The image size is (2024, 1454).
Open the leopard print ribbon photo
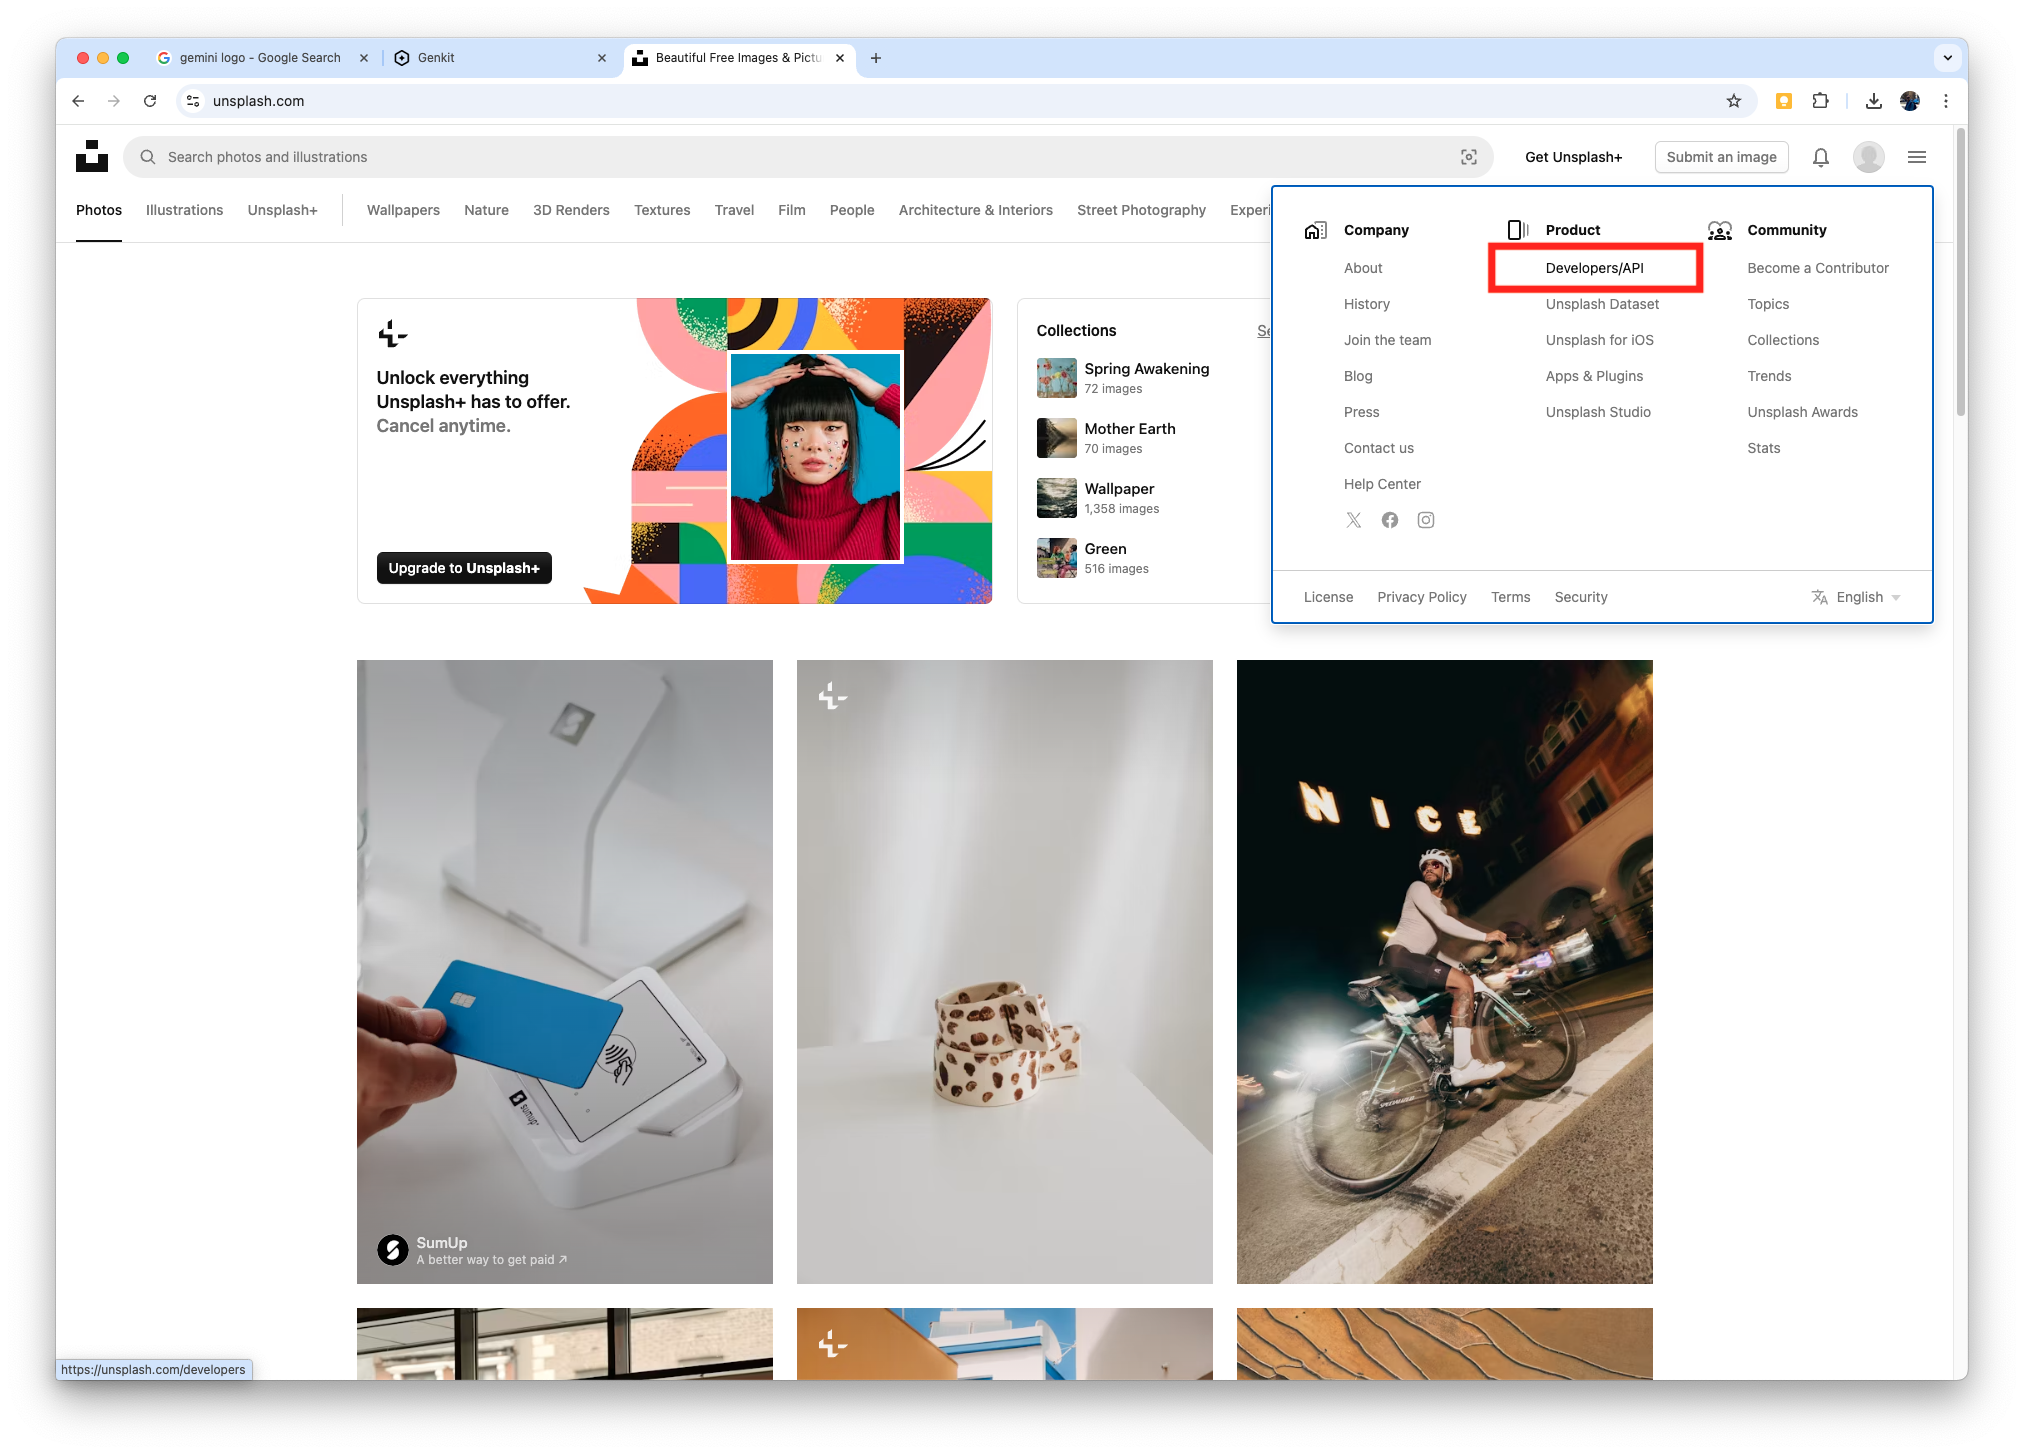pos(1004,971)
